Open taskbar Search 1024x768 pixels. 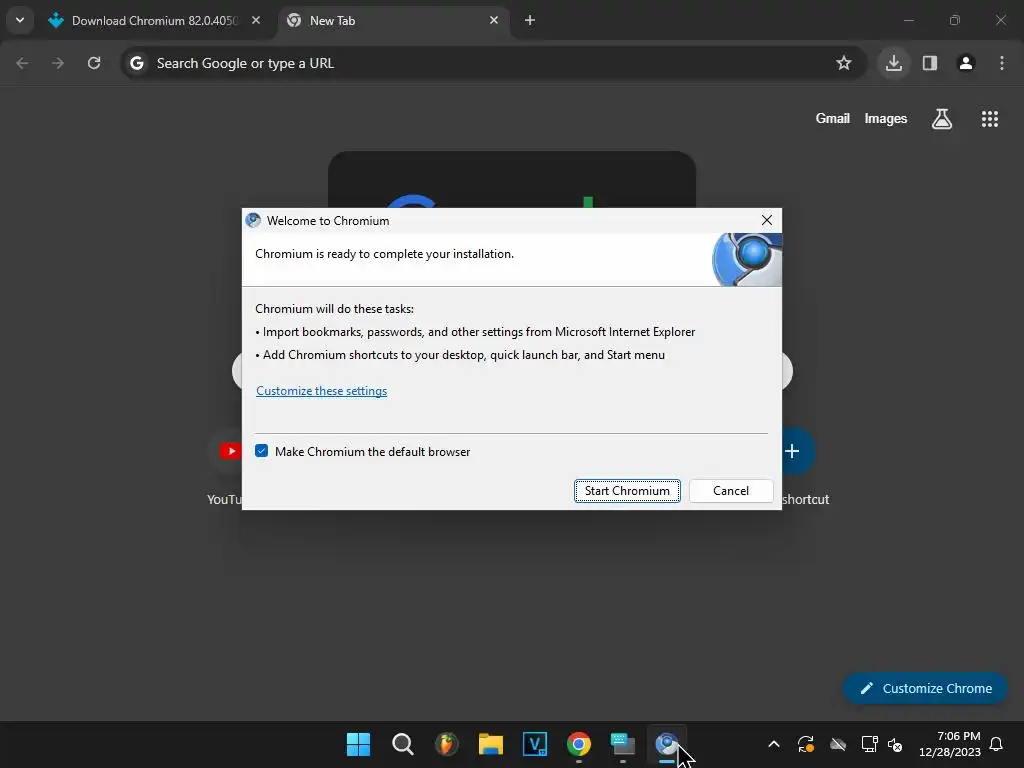click(x=402, y=744)
